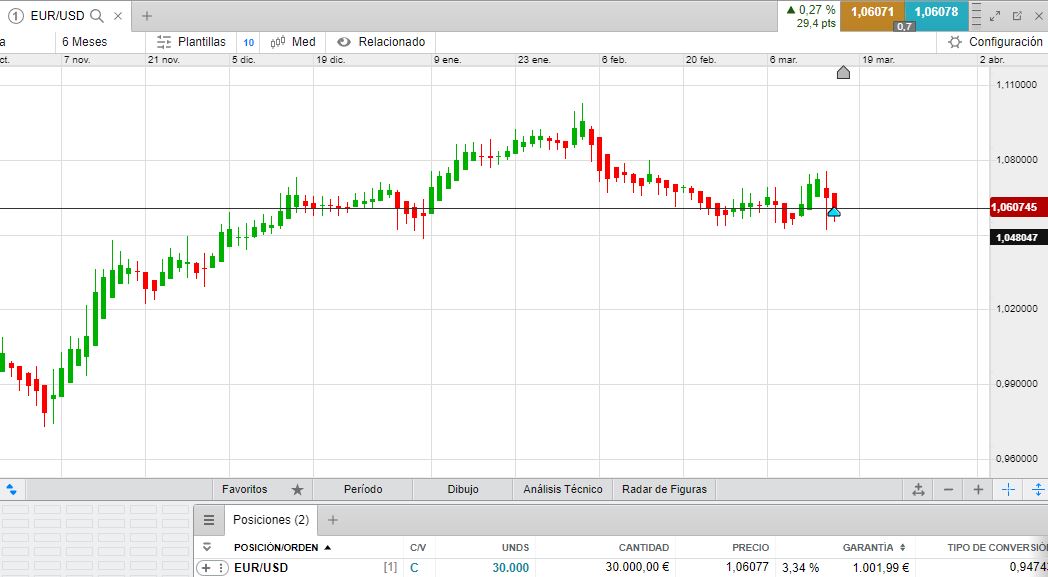Zoom in the chart with plus
The height and width of the screenshot is (577, 1048).
[978, 489]
